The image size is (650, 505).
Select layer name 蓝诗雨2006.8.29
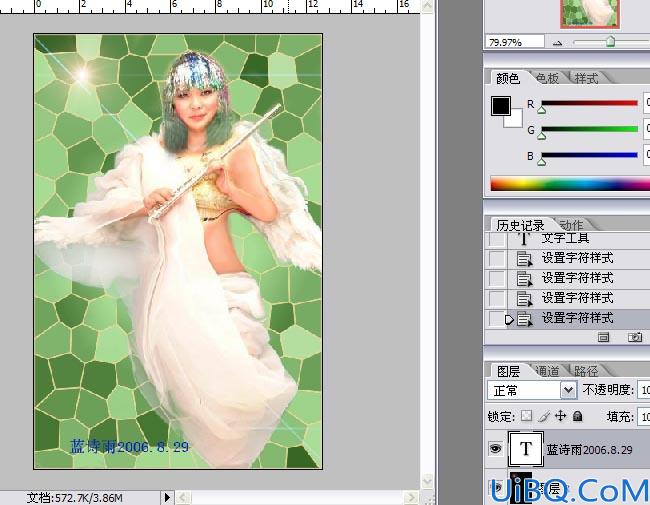pyautogui.click(x=589, y=449)
